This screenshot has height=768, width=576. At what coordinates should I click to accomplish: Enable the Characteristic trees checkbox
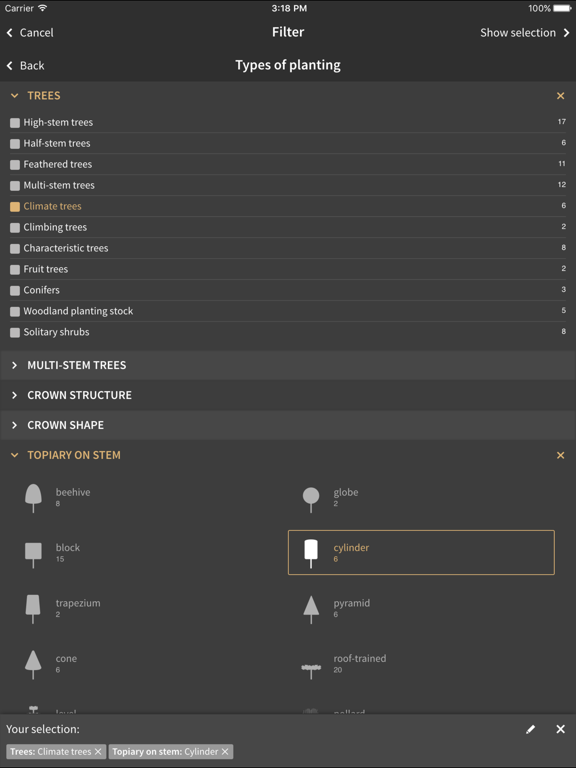pos(15,249)
